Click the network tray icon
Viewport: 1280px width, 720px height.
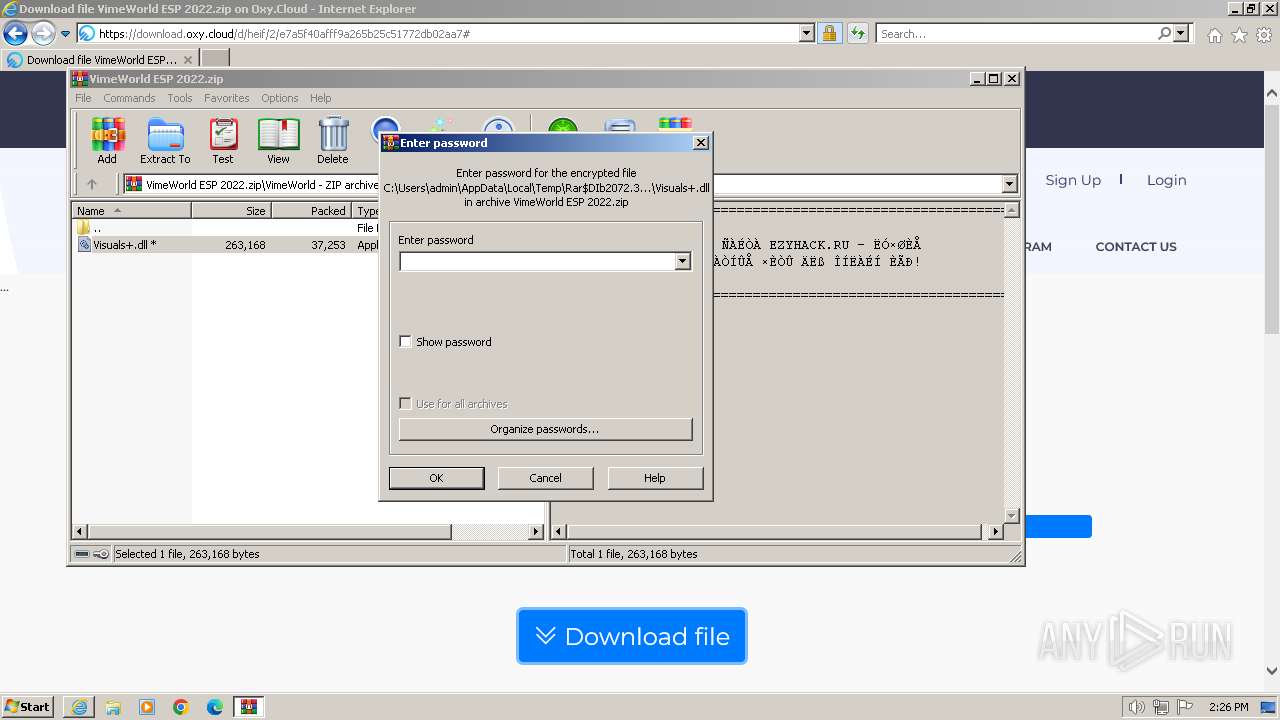pos(1161,707)
